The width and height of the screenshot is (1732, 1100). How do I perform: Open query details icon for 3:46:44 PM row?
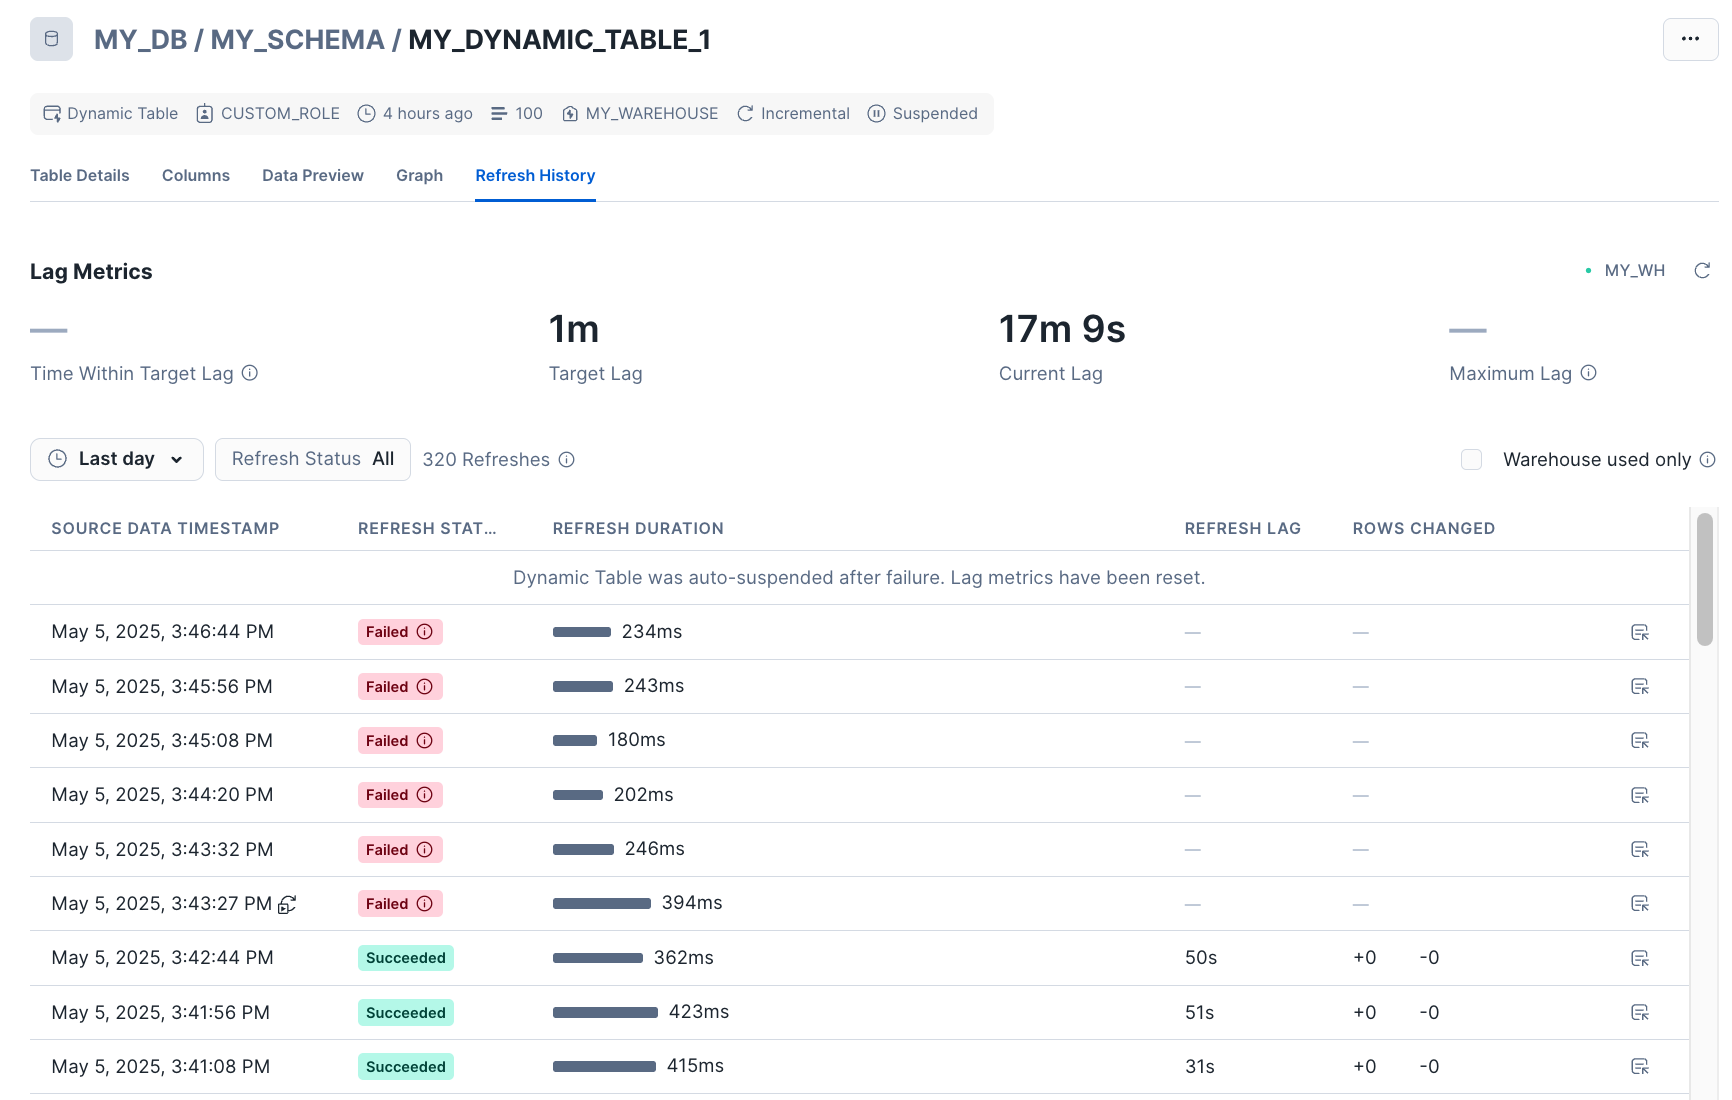tap(1639, 632)
